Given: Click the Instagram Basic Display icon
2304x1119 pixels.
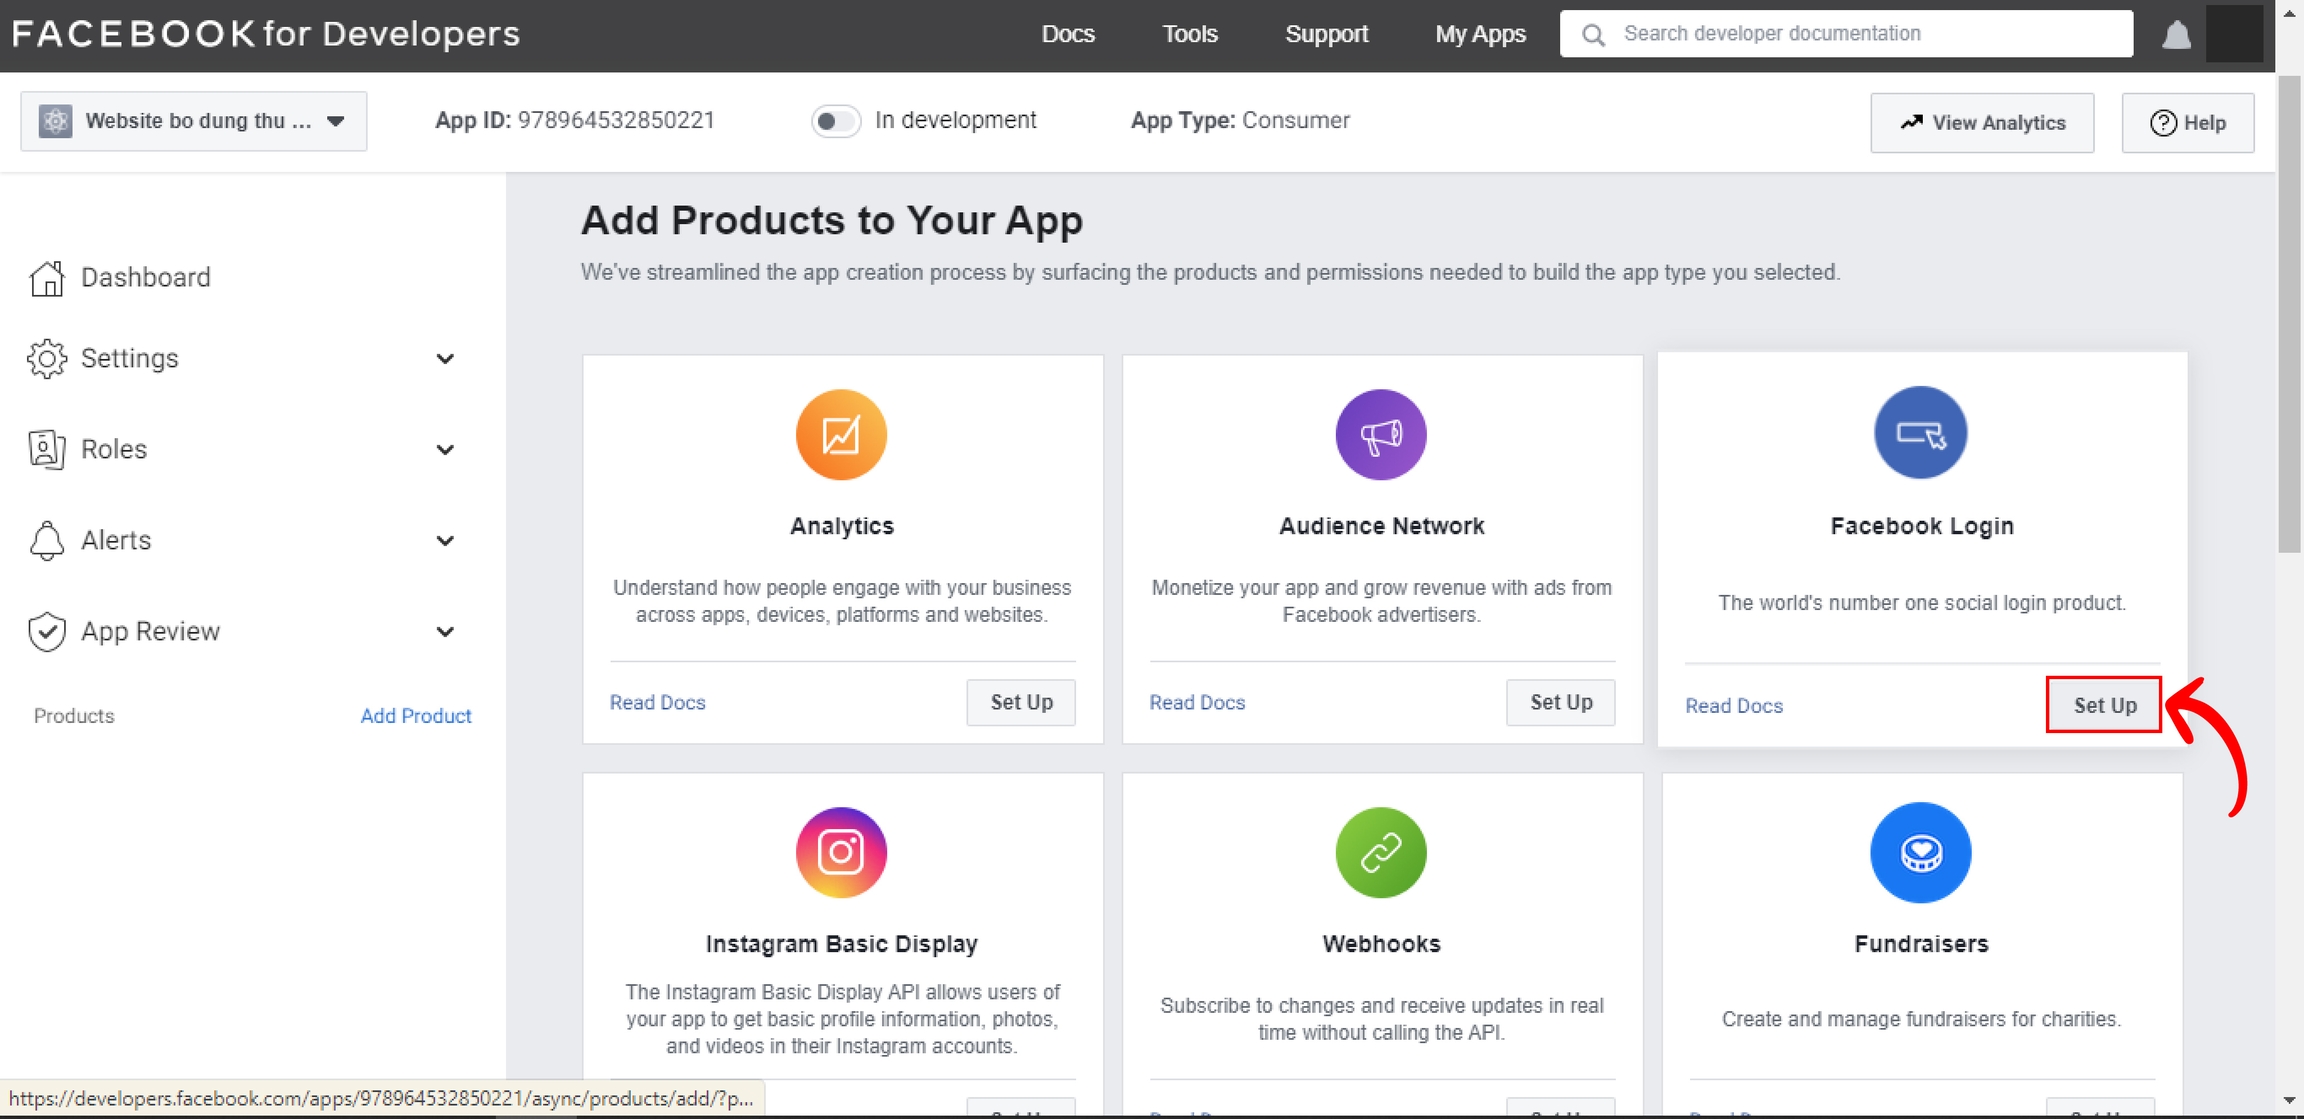Looking at the screenshot, I should [841, 852].
